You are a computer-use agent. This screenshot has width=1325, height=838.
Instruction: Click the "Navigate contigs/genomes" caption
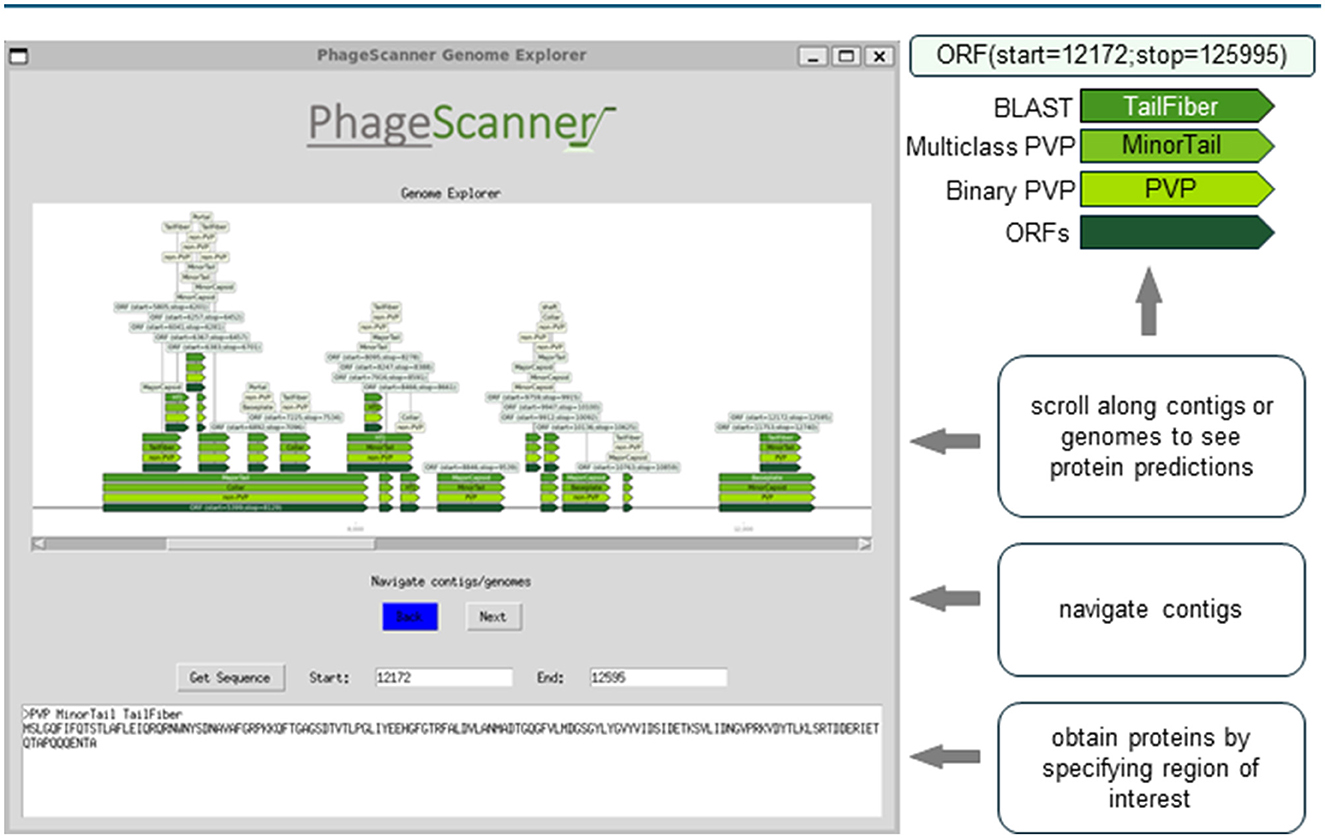point(451,581)
